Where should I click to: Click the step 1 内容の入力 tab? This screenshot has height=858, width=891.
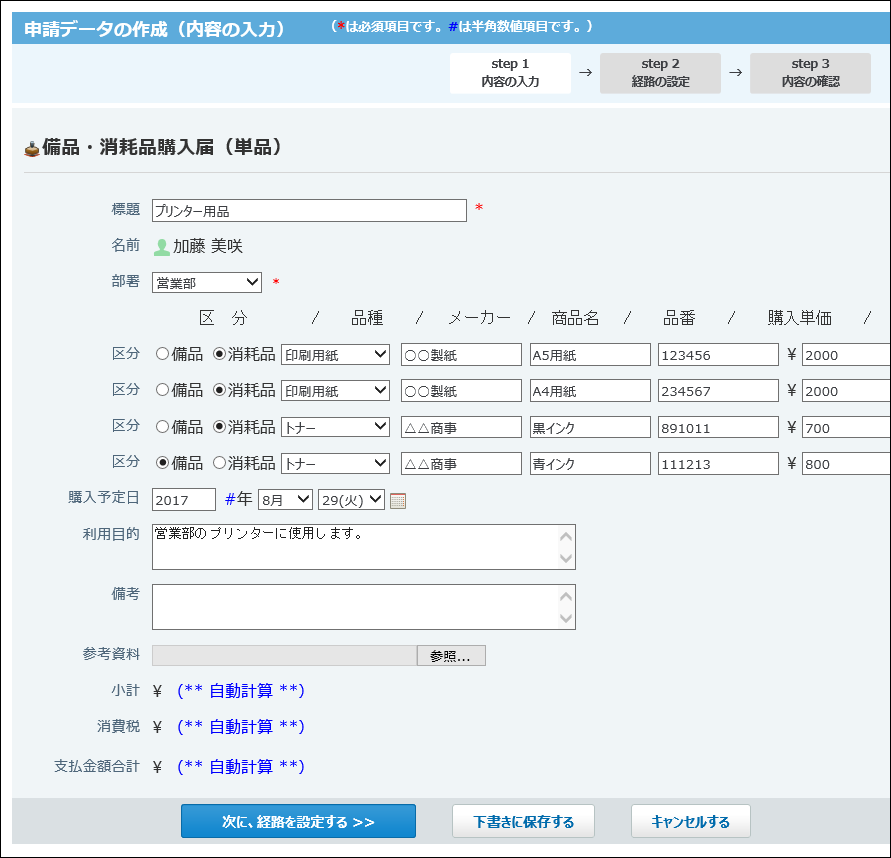510,73
